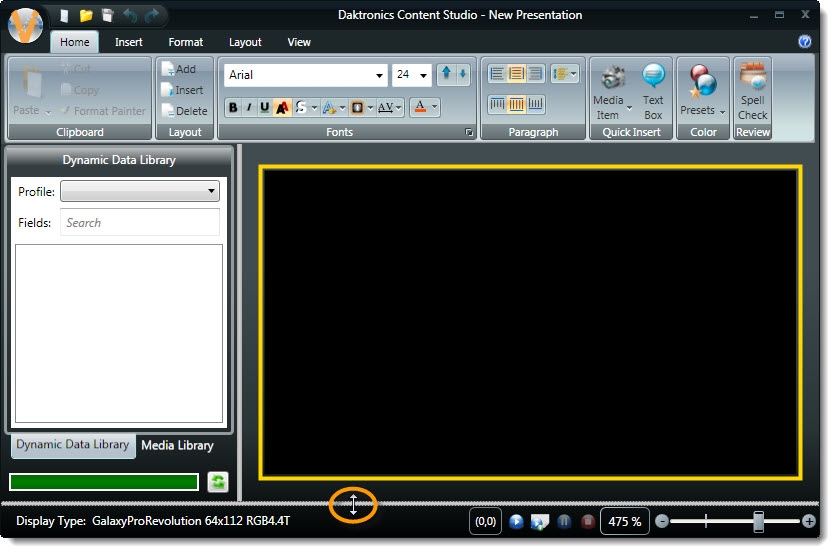
Task: Expand the Profile dropdown list
Action: [140, 191]
